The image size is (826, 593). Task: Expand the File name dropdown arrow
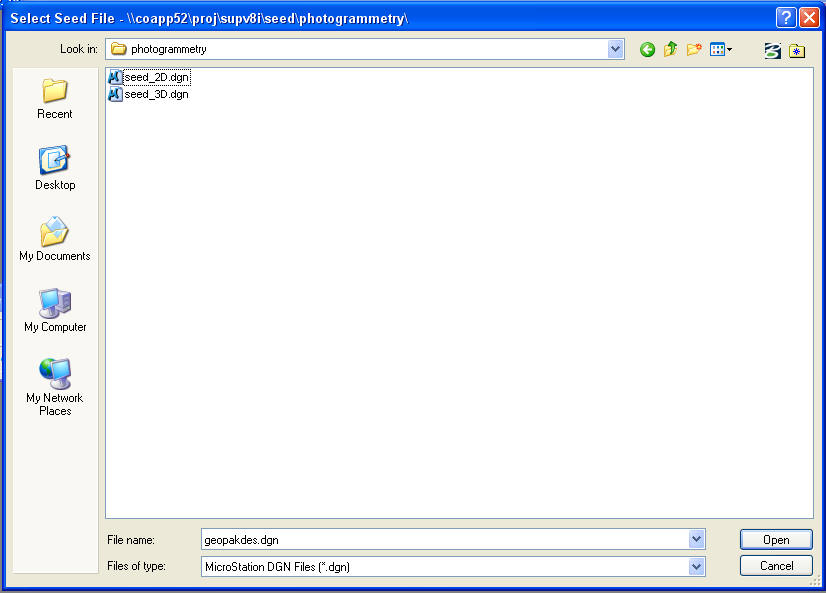(x=696, y=539)
